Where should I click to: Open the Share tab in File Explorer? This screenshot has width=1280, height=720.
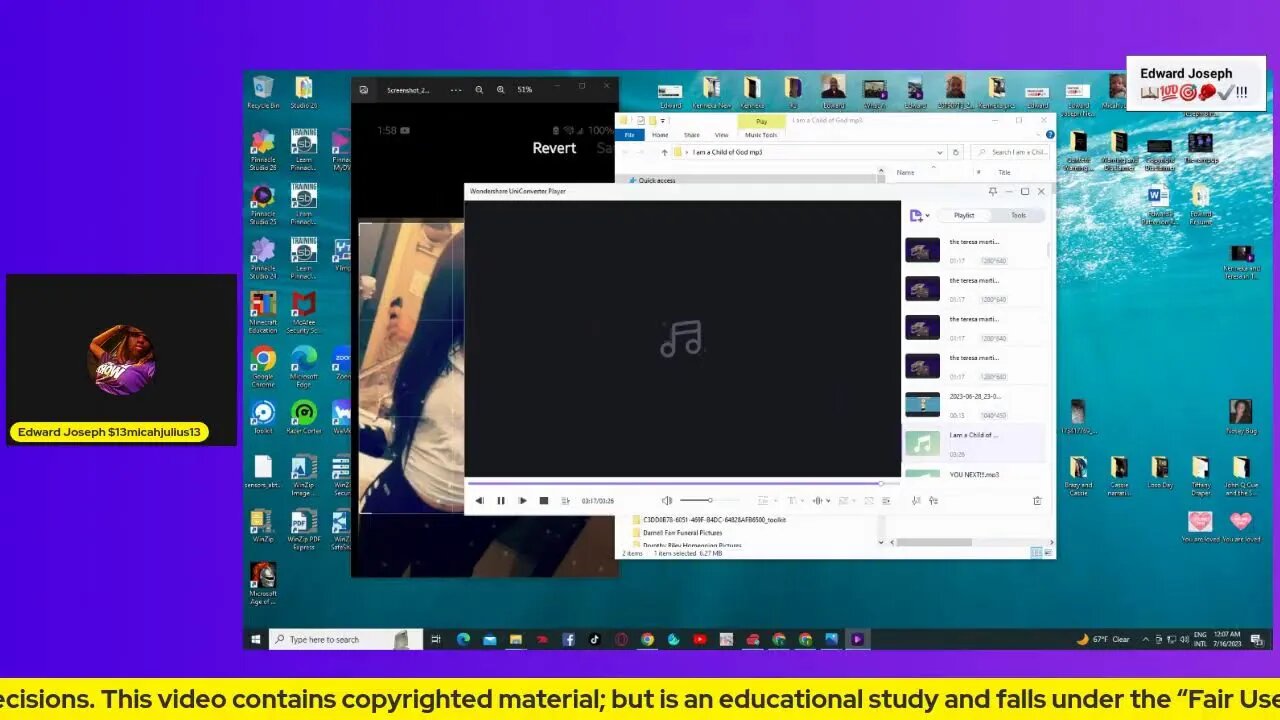point(691,135)
